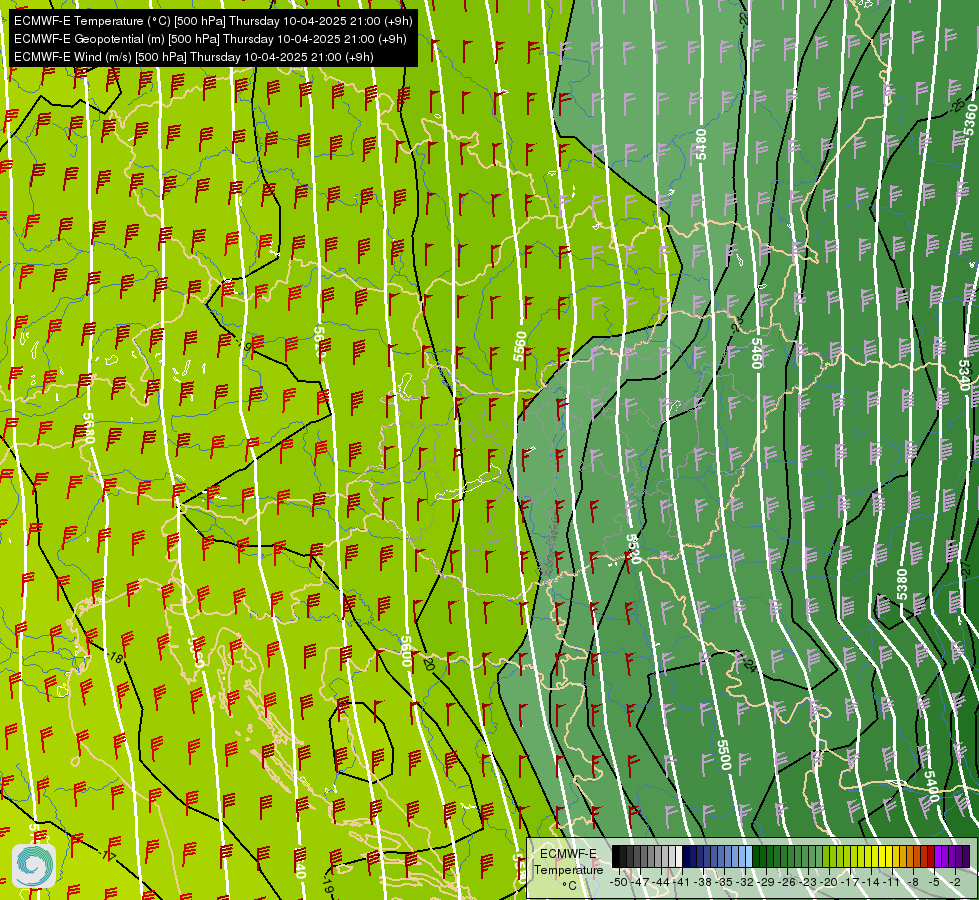The image size is (979, 900).
Task: Click the -25 isotherm label near top right
Action: point(957,106)
